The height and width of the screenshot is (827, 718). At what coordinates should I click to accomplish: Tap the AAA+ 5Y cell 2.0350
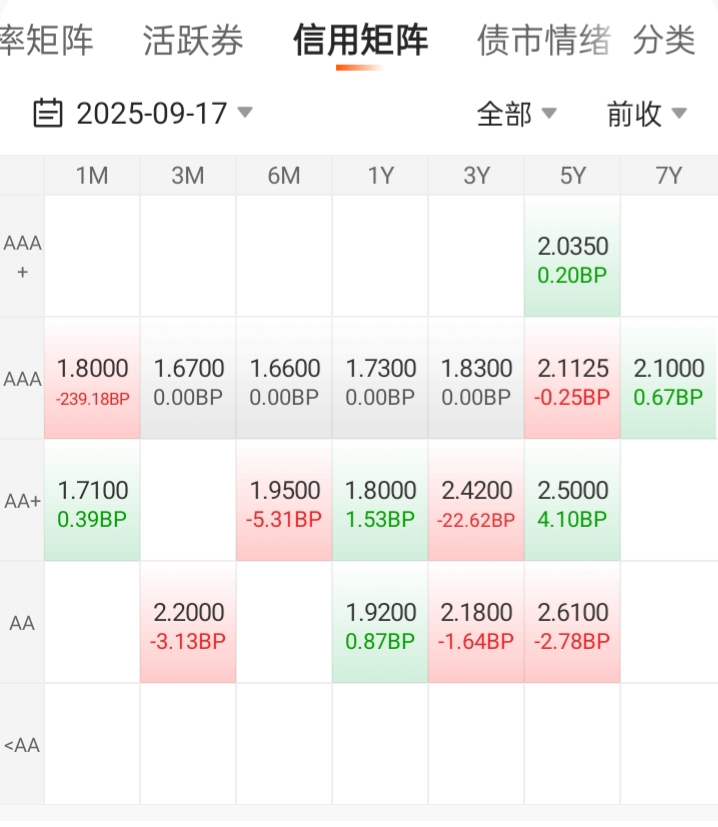coord(572,257)
